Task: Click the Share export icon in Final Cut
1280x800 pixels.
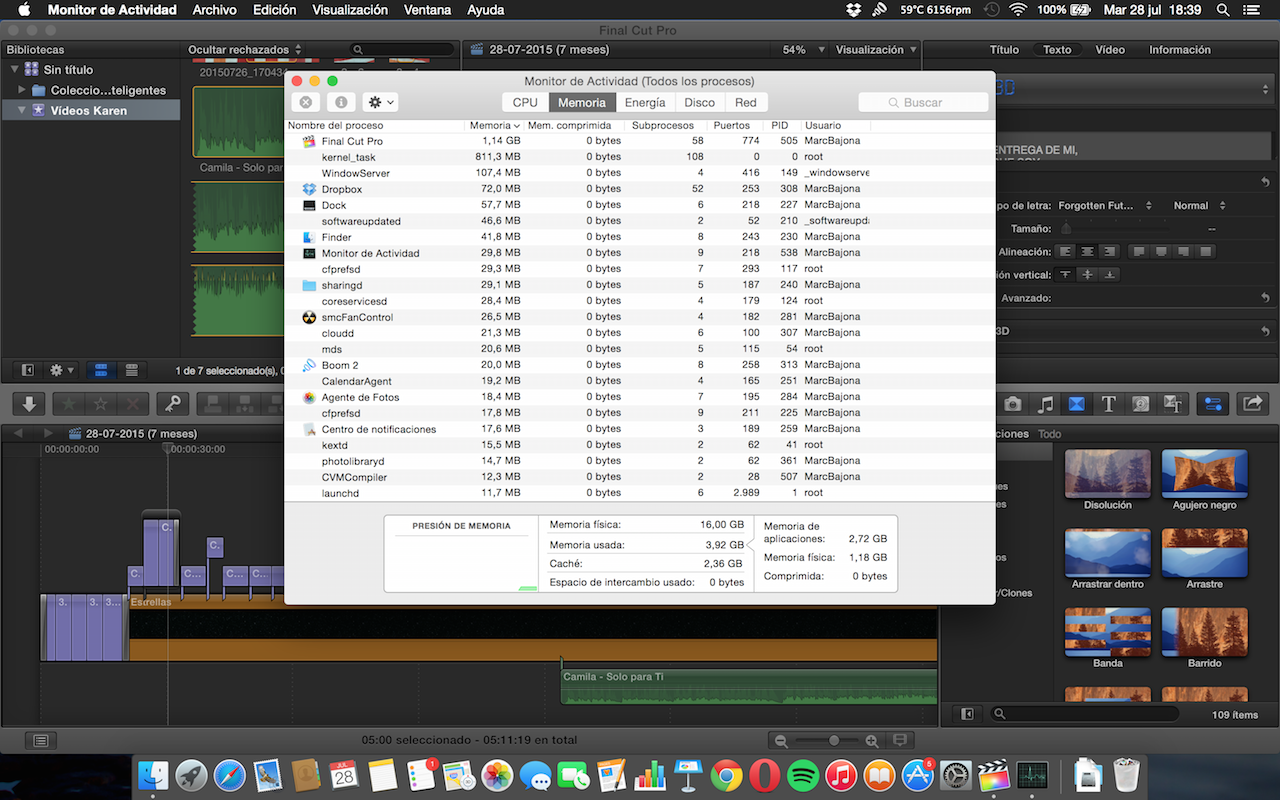Action: tap(1251, 404)
